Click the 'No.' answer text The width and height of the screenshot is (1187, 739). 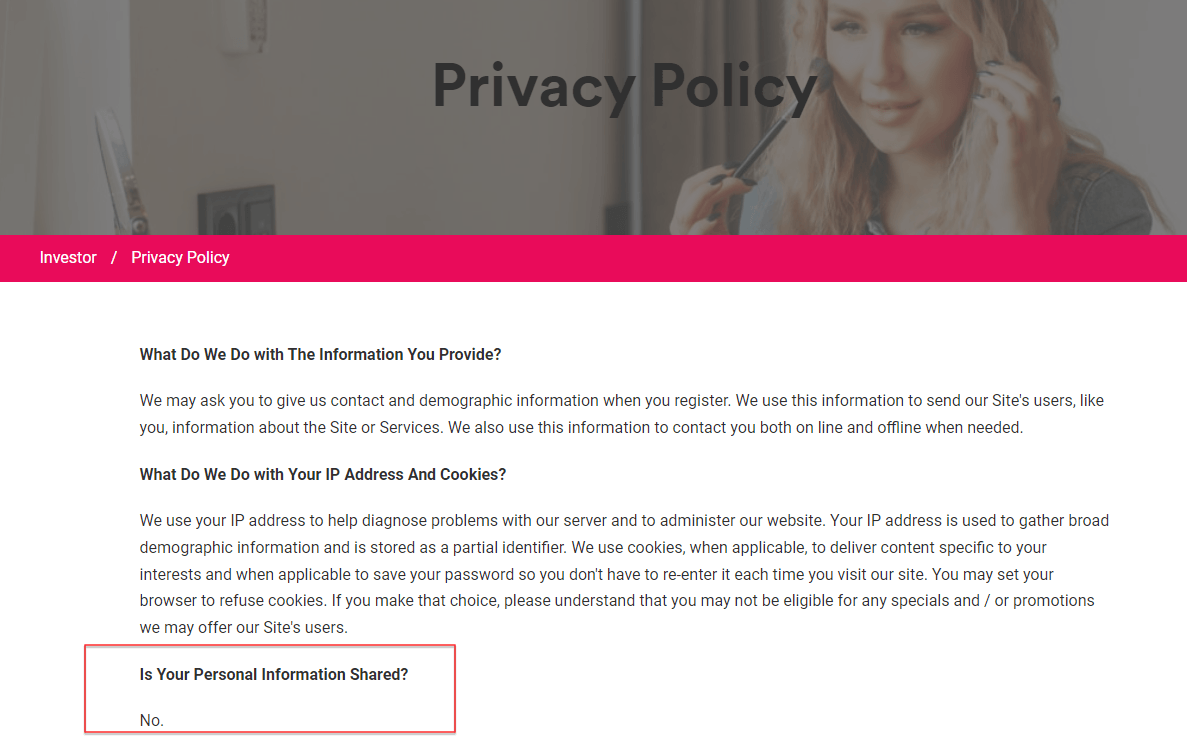pyautogui.click(x=152, y=720)
